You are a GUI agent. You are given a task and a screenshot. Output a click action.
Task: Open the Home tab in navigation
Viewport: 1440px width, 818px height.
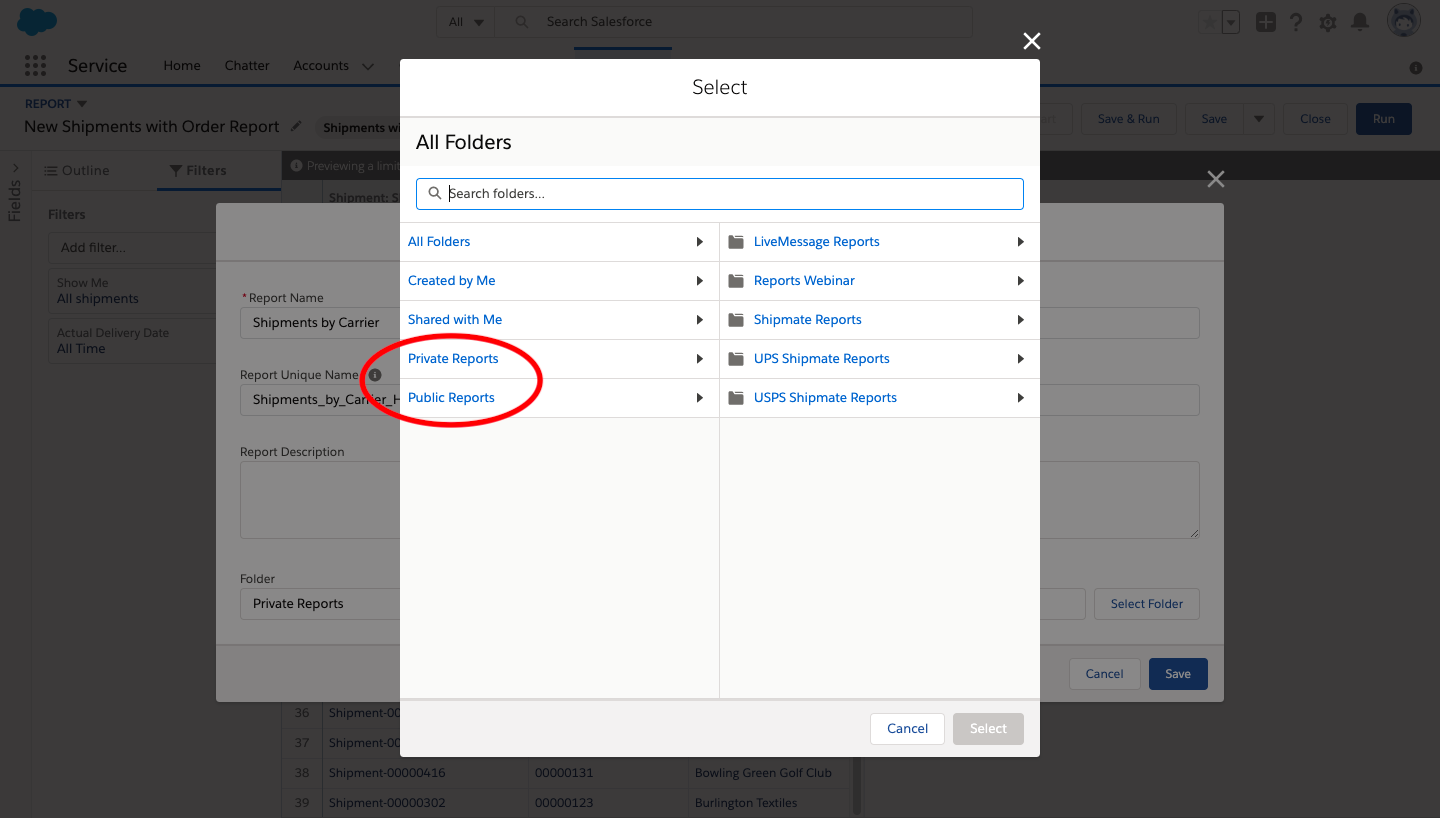point(182,66)
